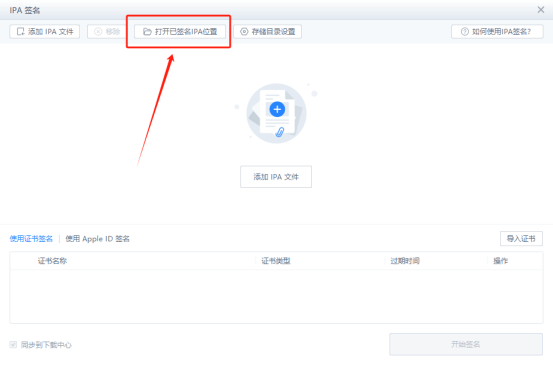Click the center 添加 IPA 文件 button
Viewport: 553px width, 369px height.
(x=276, y=177)
